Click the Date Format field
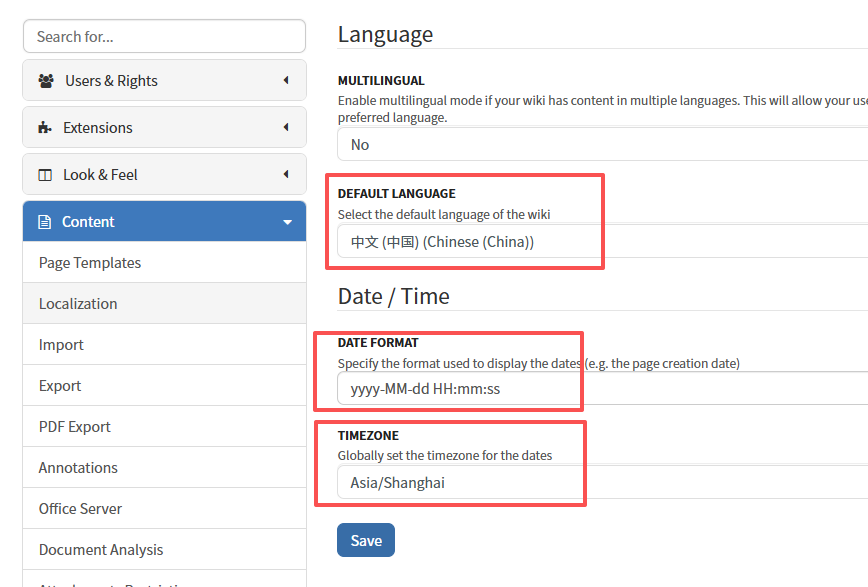Viewport: 868px width, 587px height. (x=602, y=388)
